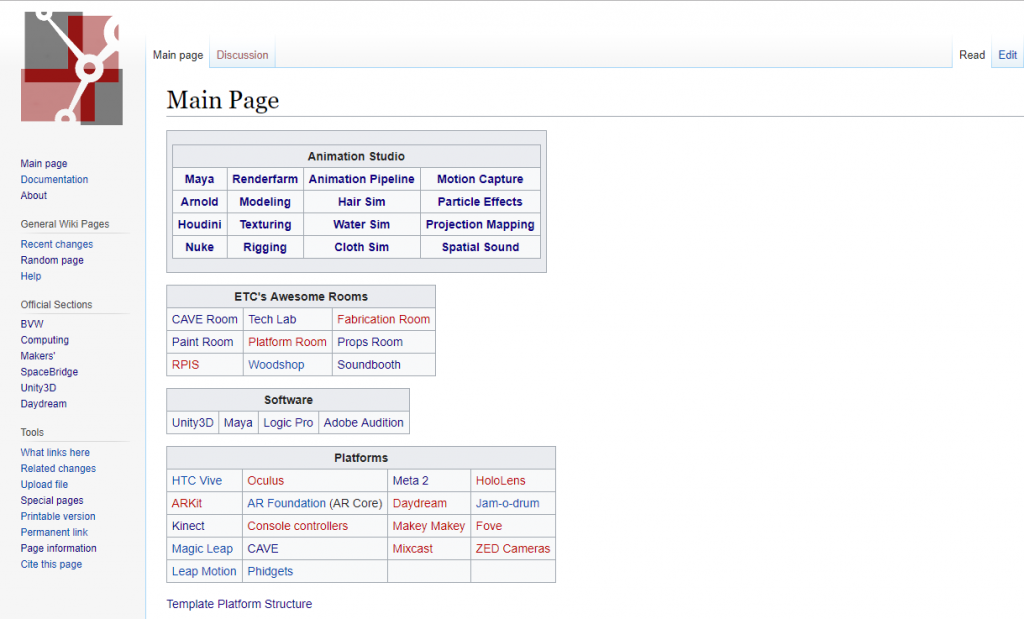The height and width of the screenshot is (619, 1024).
Task: Click the RPIS link
Action: click(x=185, y=365)
